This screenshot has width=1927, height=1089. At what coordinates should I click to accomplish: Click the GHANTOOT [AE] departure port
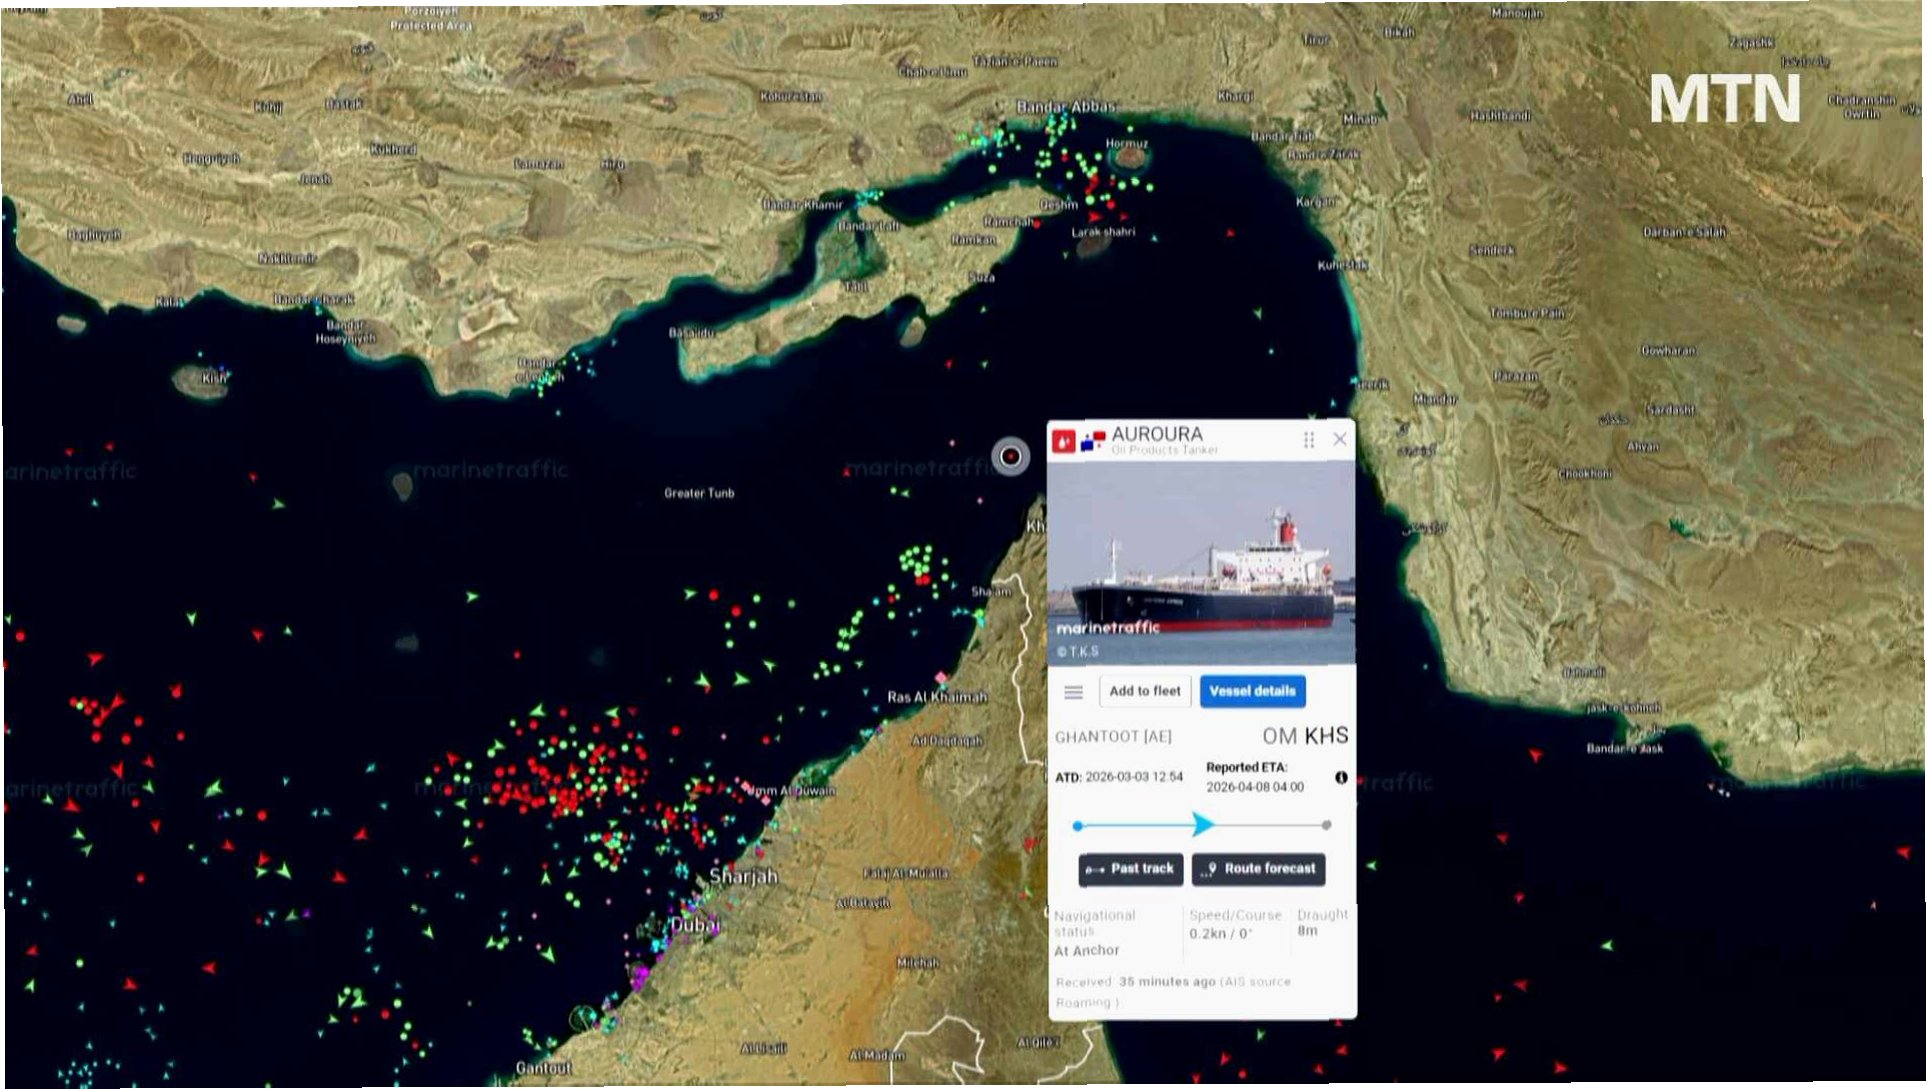click(1113, 737)
